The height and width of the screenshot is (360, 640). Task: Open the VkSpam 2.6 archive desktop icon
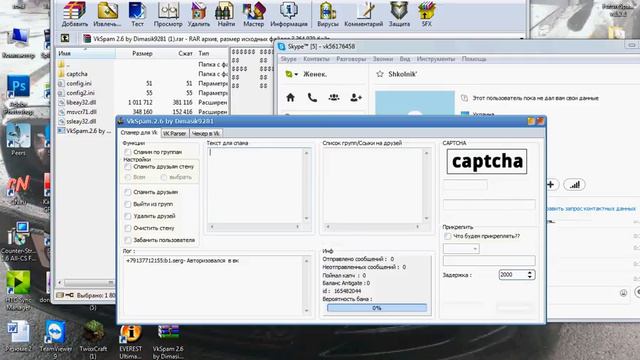click(168, 342)
